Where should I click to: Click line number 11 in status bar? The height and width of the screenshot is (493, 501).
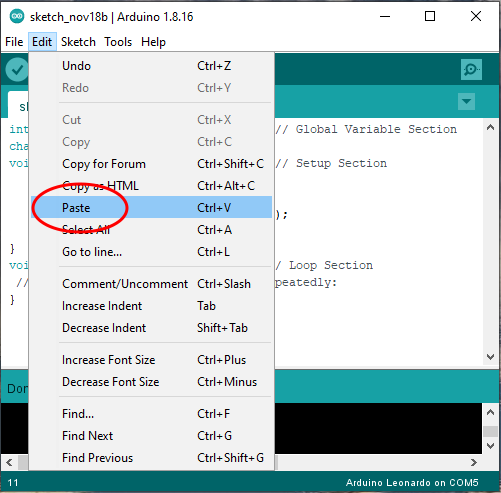click(x=13, y=483)
